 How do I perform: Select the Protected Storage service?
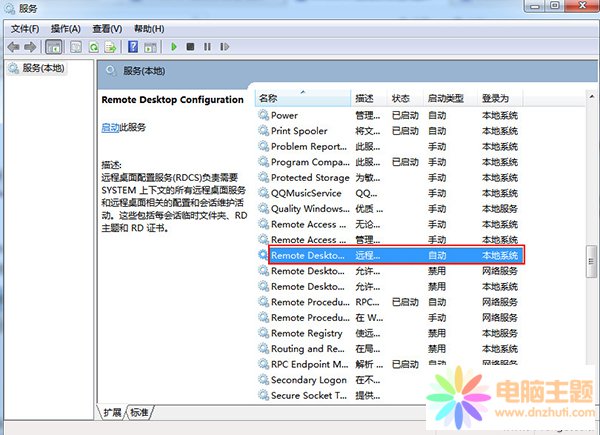[x=388, y=178]
